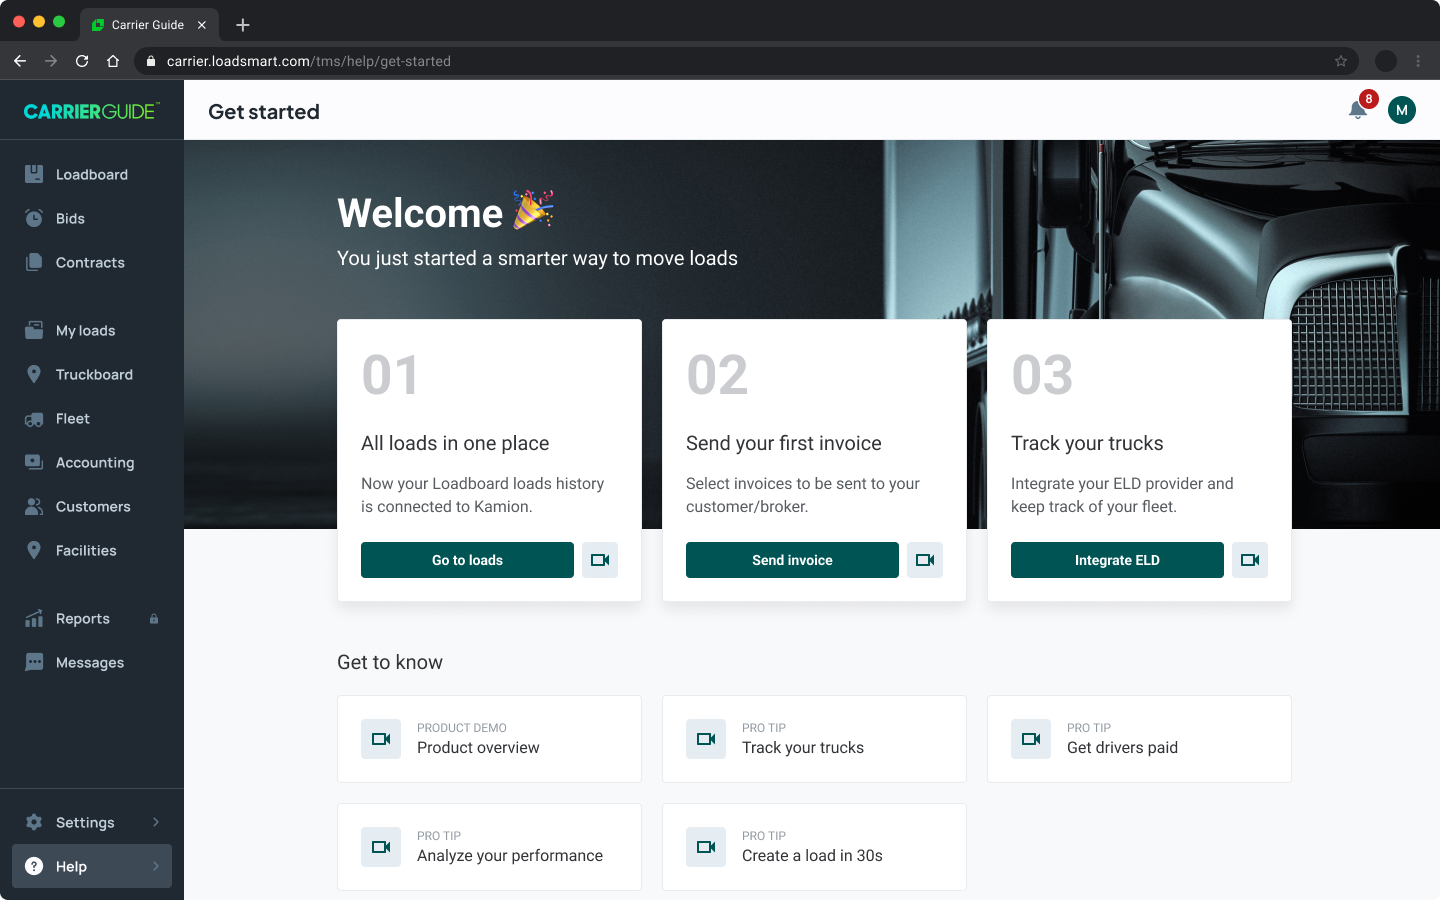Screen dimensions: 1440x900
Task: Go to Facilities
Action: click(x=92, y=550)
